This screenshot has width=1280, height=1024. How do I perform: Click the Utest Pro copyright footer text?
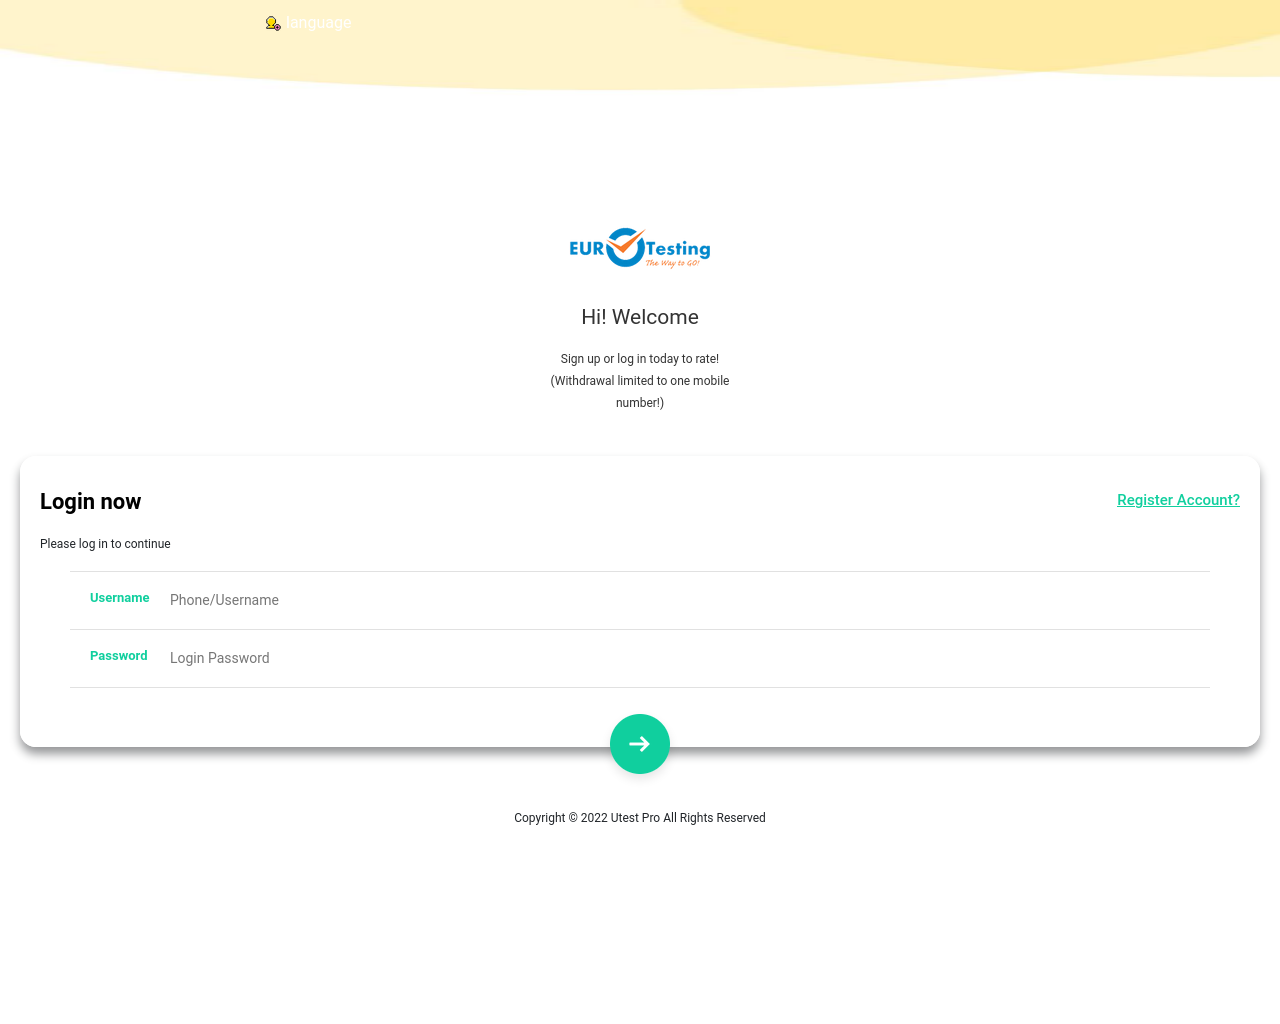[x=640, y=818]
